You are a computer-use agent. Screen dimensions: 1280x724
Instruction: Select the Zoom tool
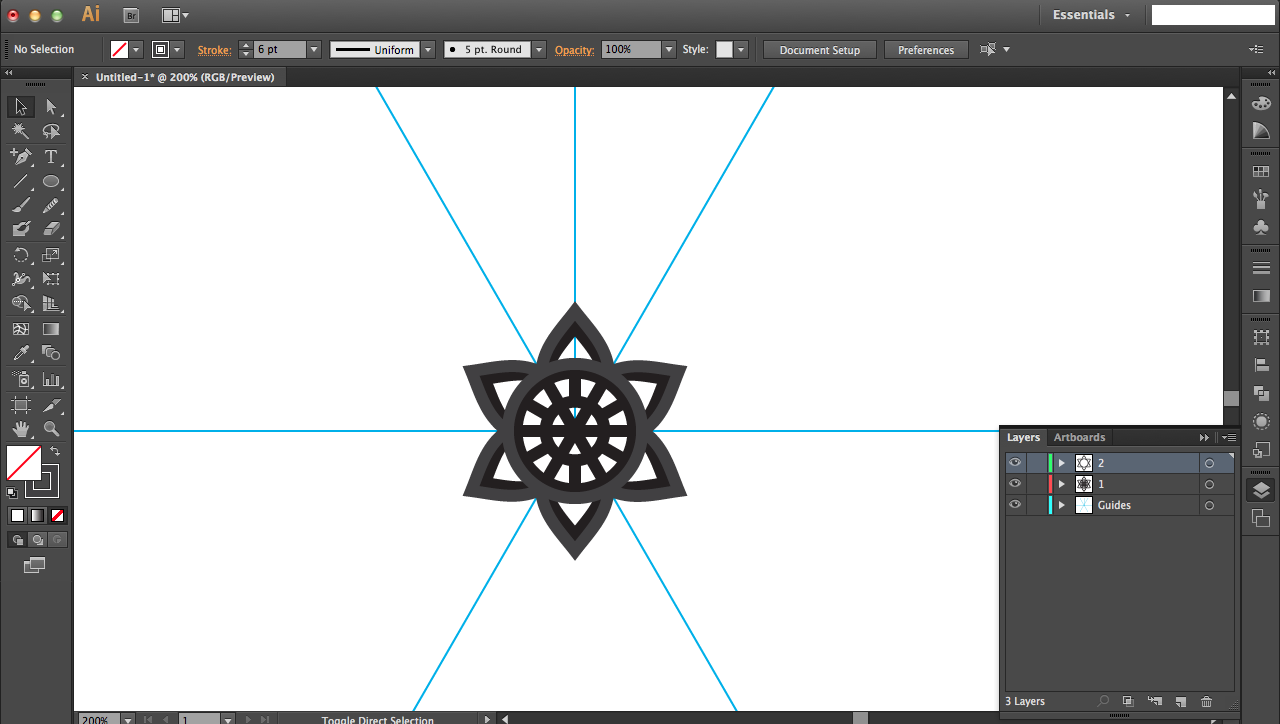(x=51, y=429)
